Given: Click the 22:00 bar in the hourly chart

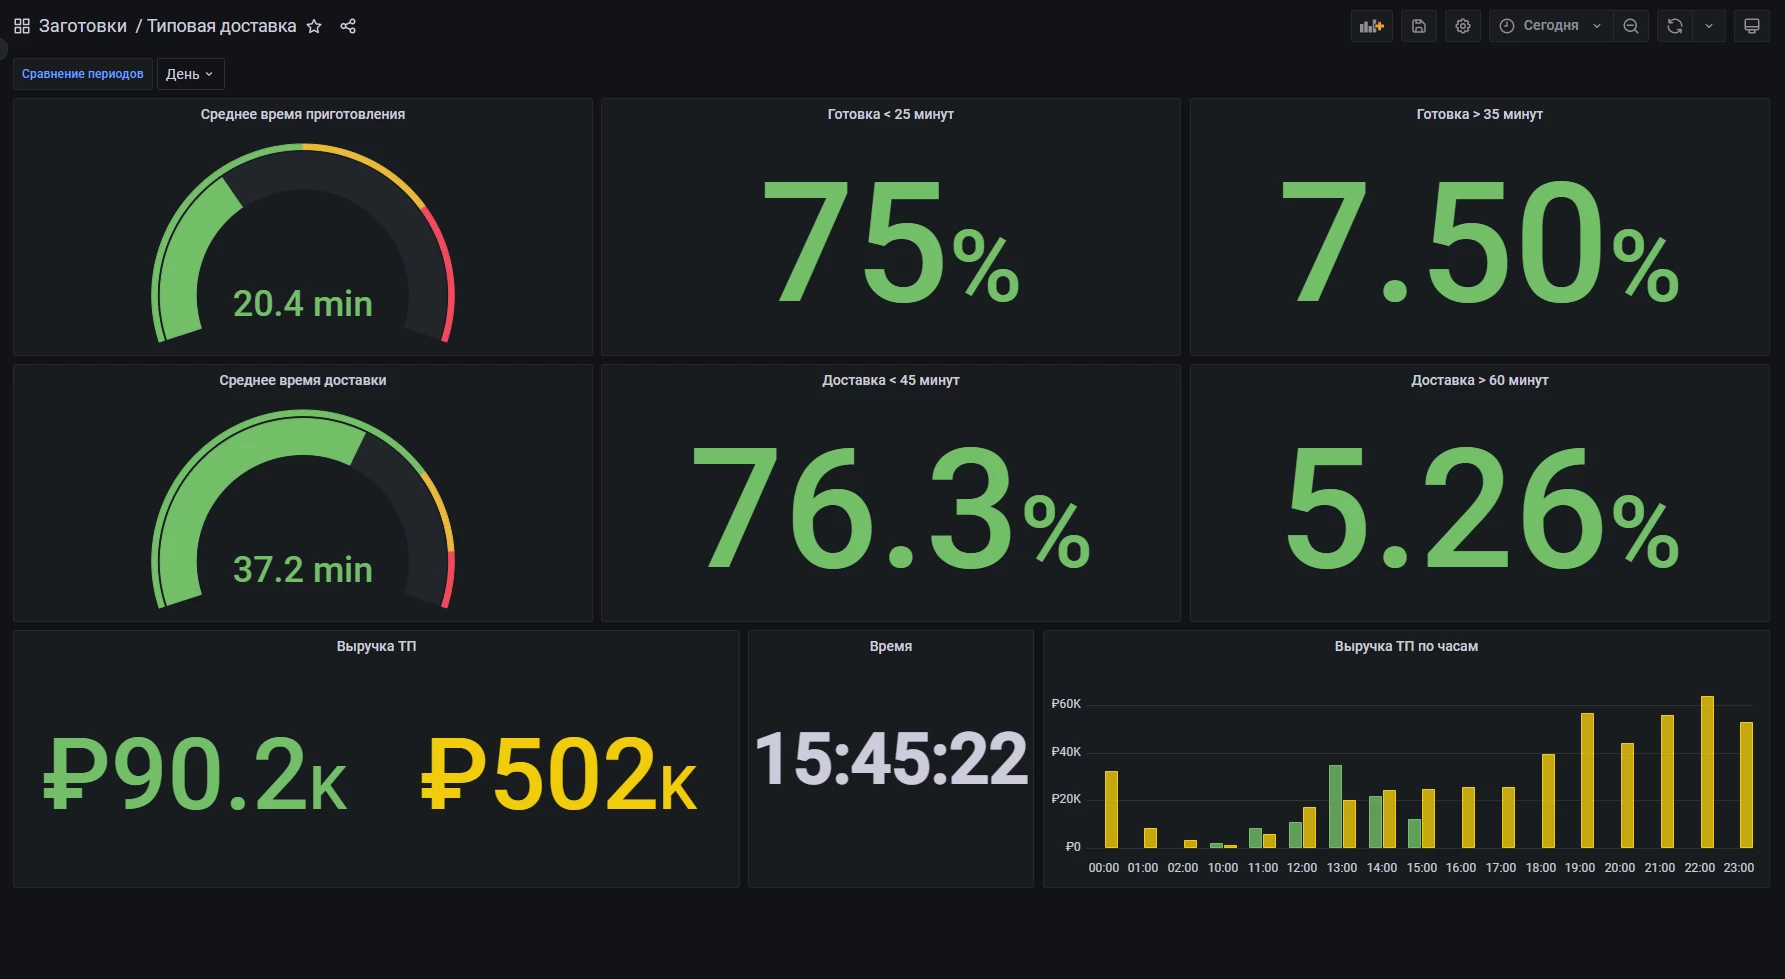Looking at the screenshot, I should click(x=1707, y=772).
